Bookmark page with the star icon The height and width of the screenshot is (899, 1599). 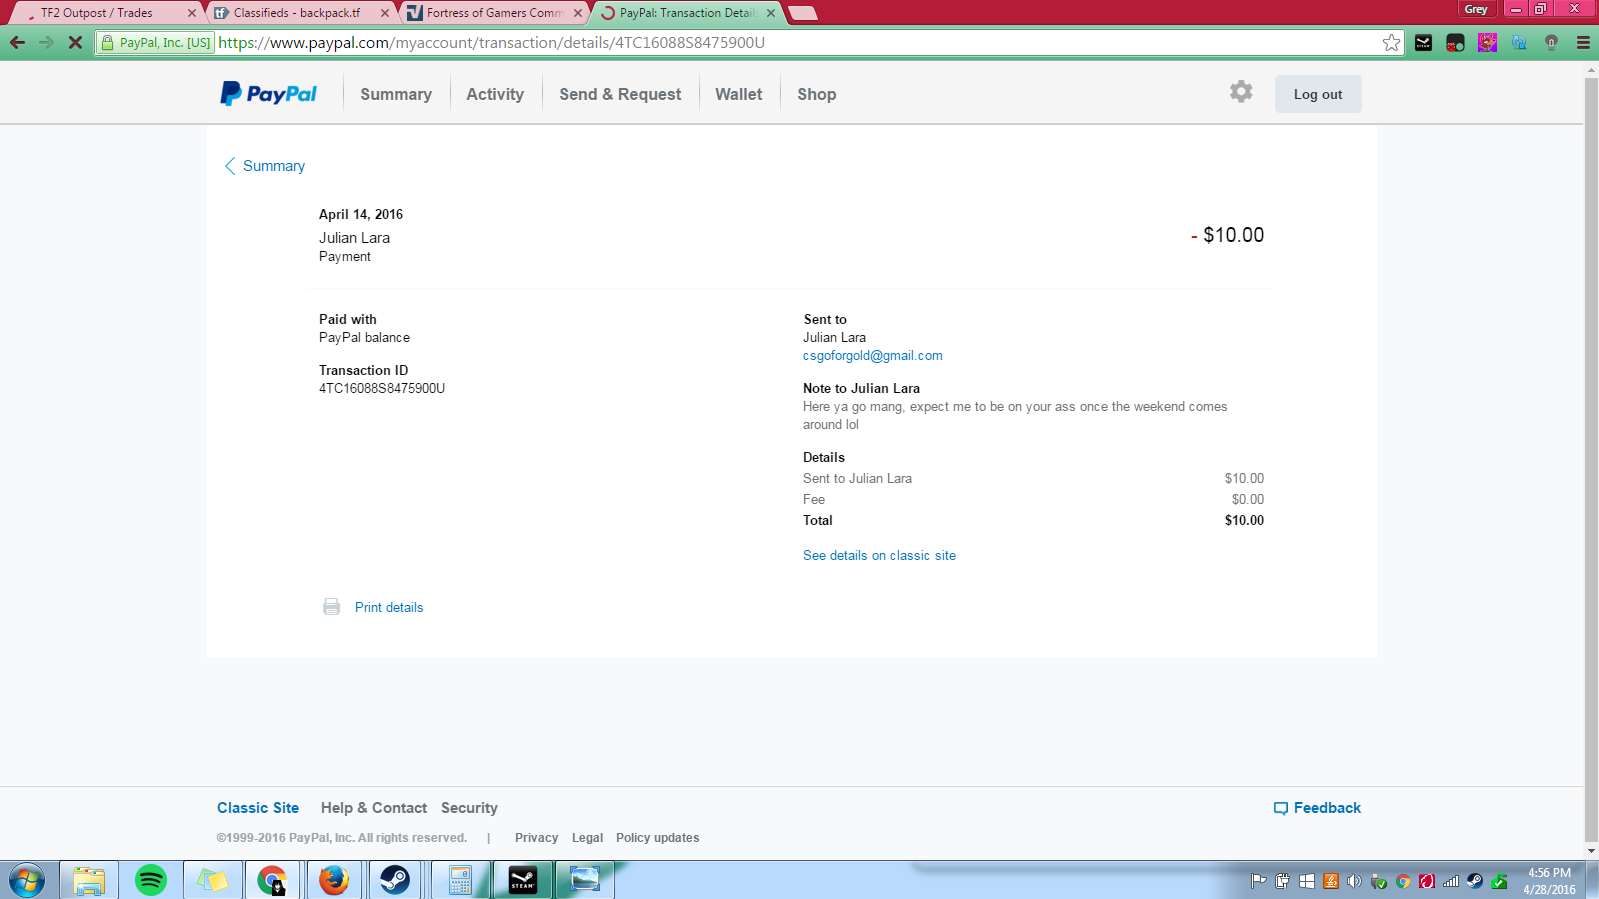coord(1391,42)
